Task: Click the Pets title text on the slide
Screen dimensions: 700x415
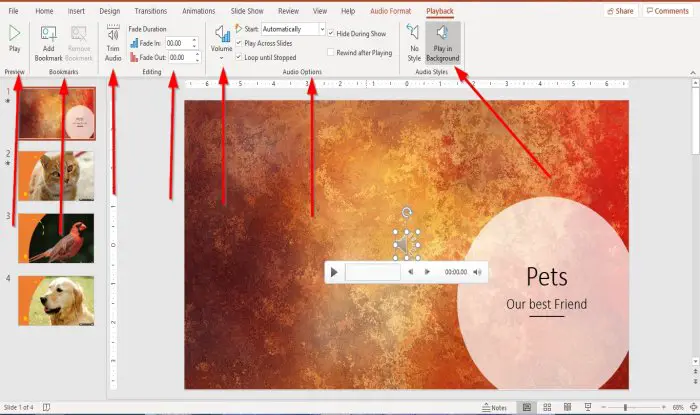Action: pos(547,277)
